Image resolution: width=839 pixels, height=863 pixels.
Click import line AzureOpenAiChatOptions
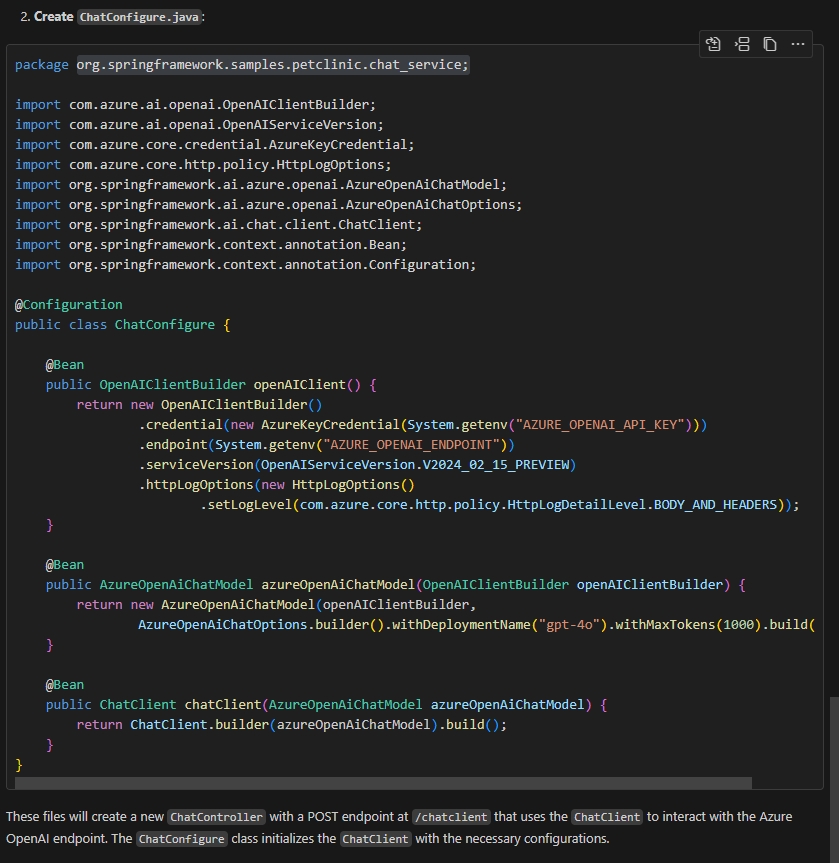[269, 204]
